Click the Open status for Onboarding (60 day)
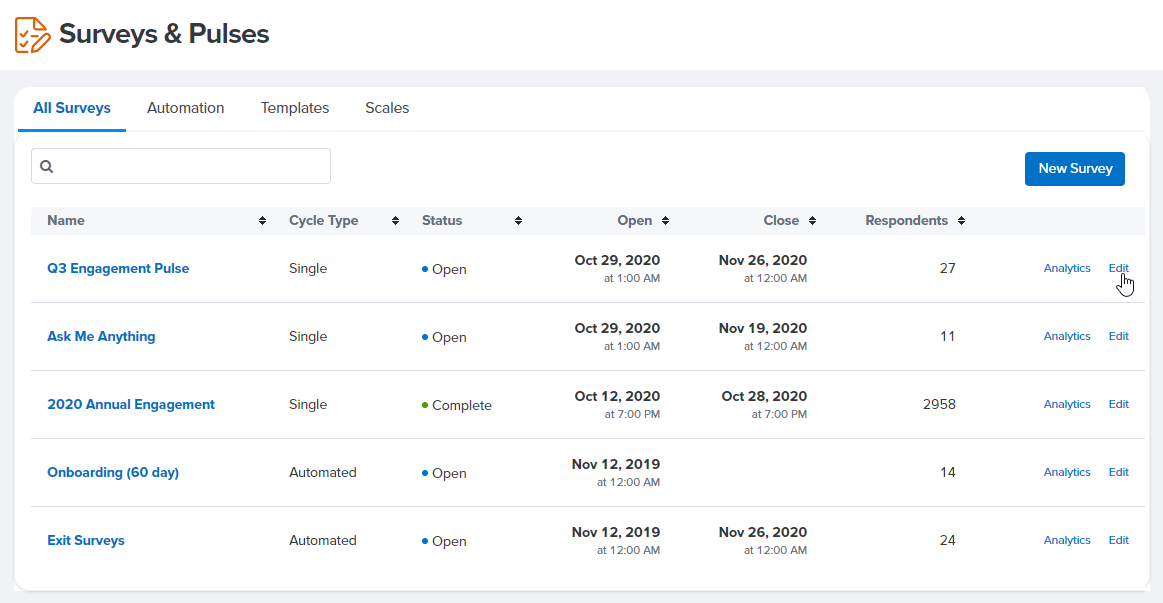Viewport: 1163px width, 603px height. pyautogui.click(x=444, y=473)
